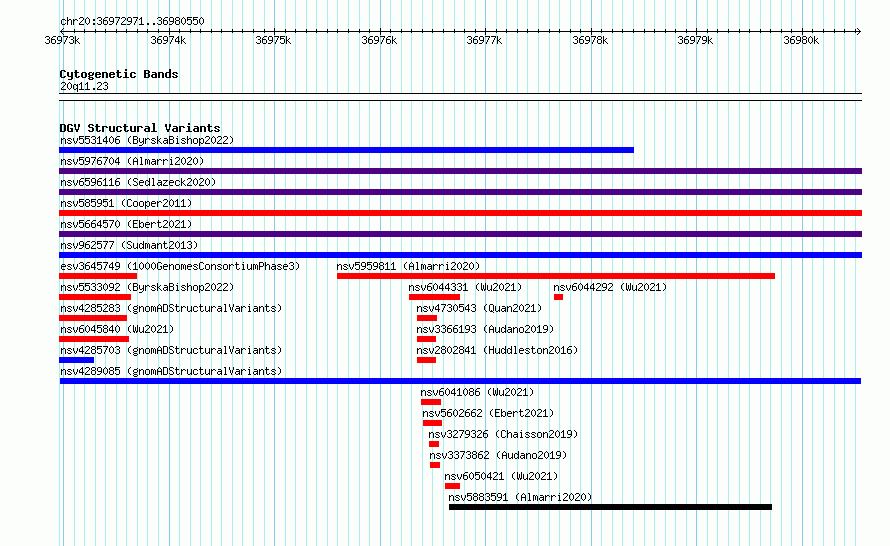This screenshot has height=546, width=890.
Task: Select the red nsv585951 variant bar
Action: tap(460, 213)
